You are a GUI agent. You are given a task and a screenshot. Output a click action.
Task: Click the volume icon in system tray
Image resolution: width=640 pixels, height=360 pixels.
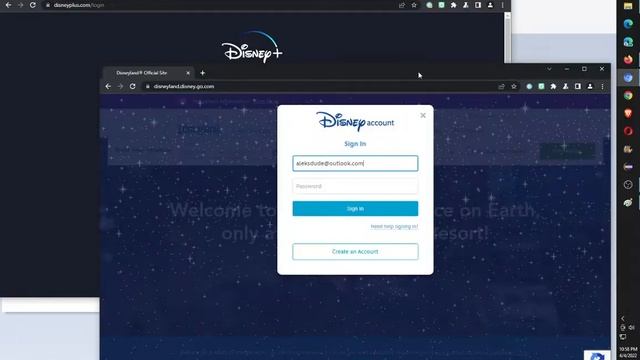[x=632, y=327]
